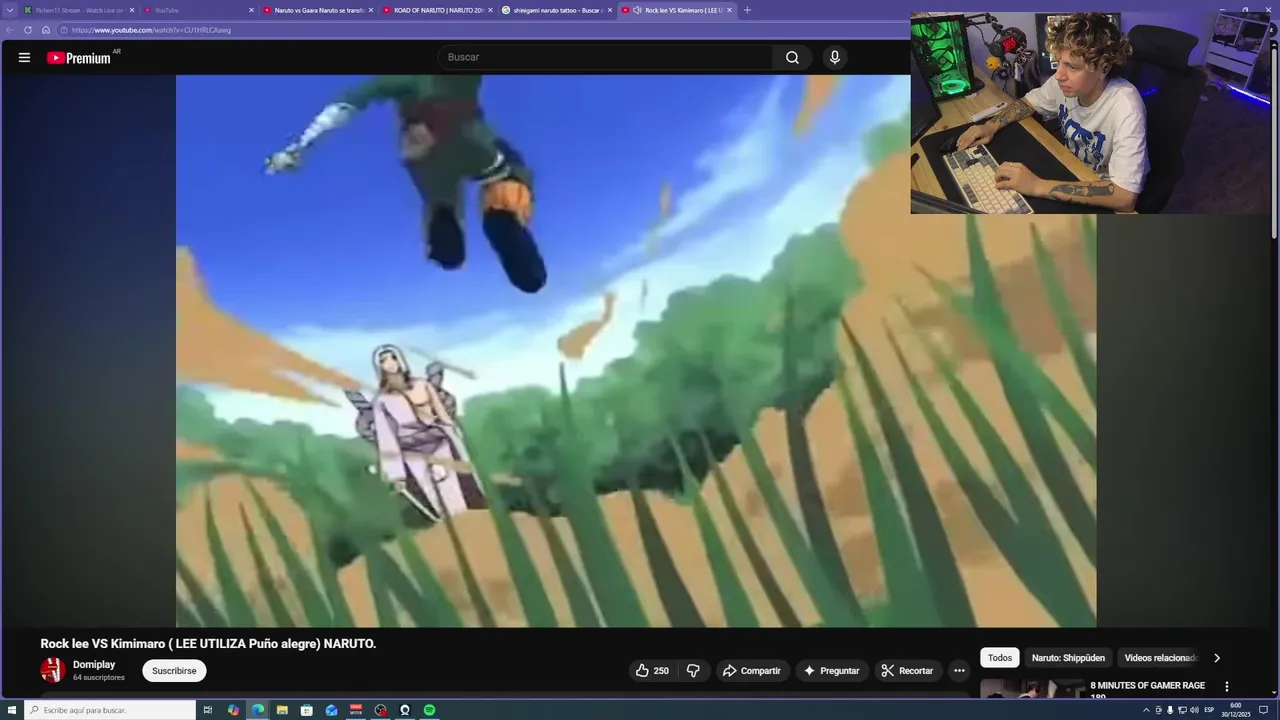The width and height of the screenshot is (1280, 720).
Task: Switch to Naruto vs Gaara tab
Action: point(318,10)
